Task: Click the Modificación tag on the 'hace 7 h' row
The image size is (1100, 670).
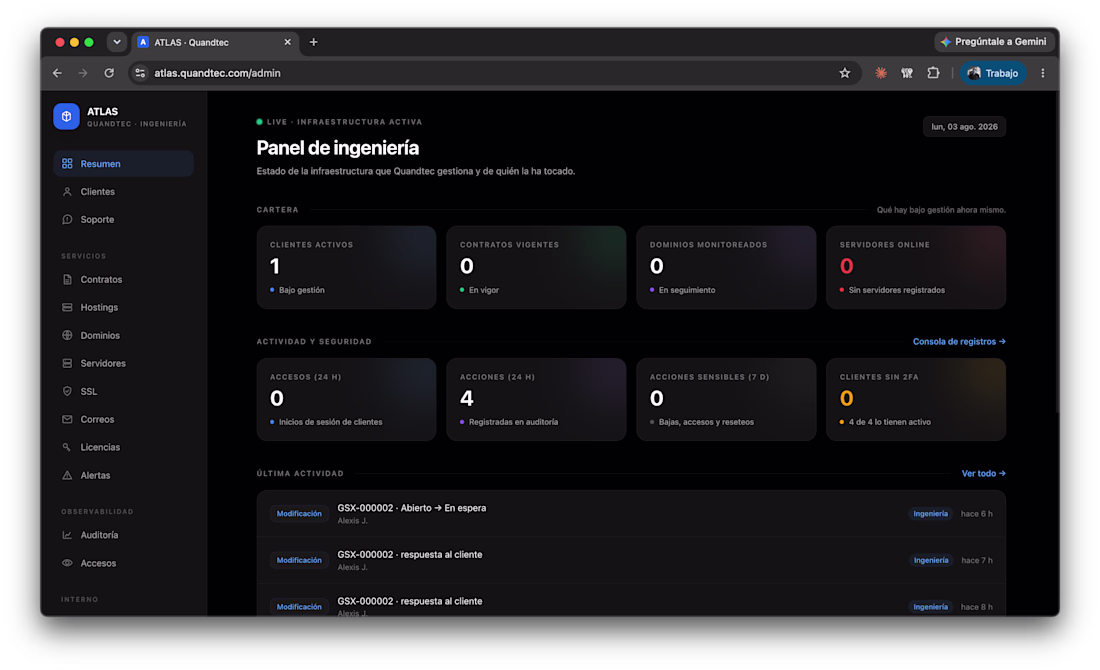Action: [299, 560]
